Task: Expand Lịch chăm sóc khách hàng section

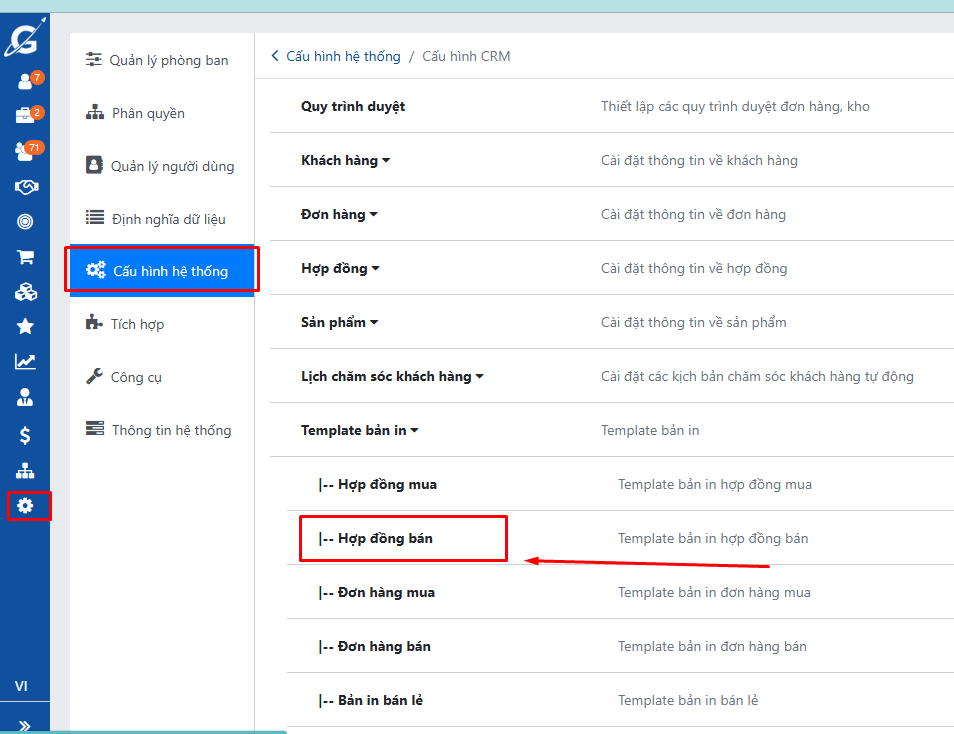Action: (392, 376)
